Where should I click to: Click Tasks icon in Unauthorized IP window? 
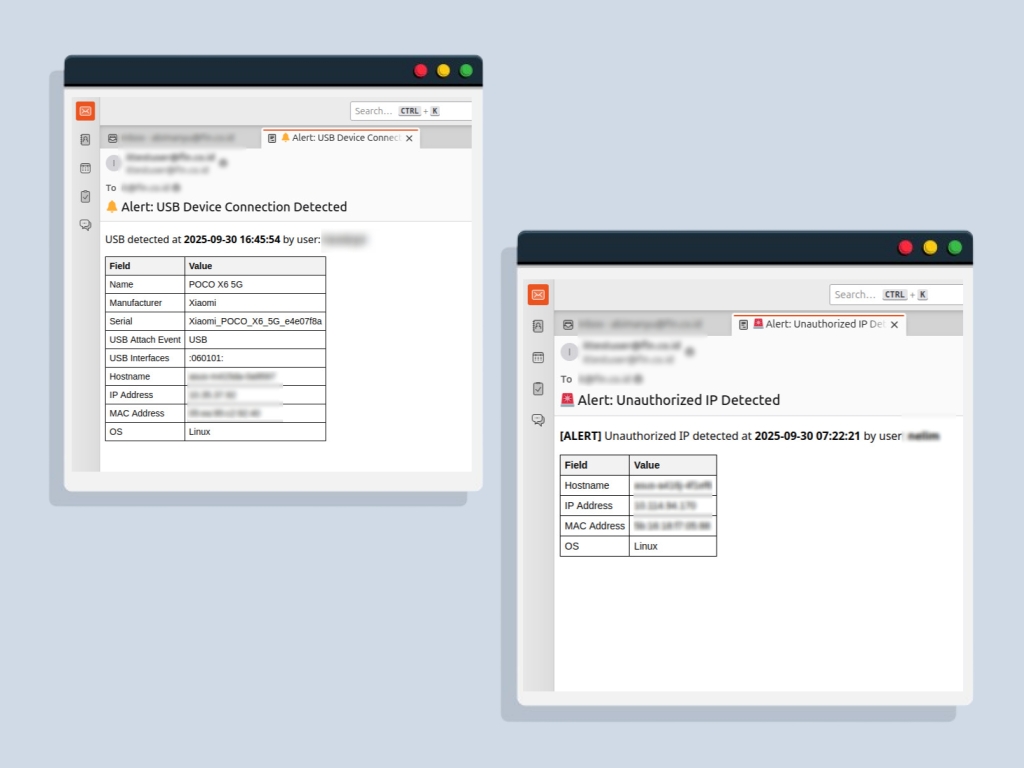[x=538, y=388]
